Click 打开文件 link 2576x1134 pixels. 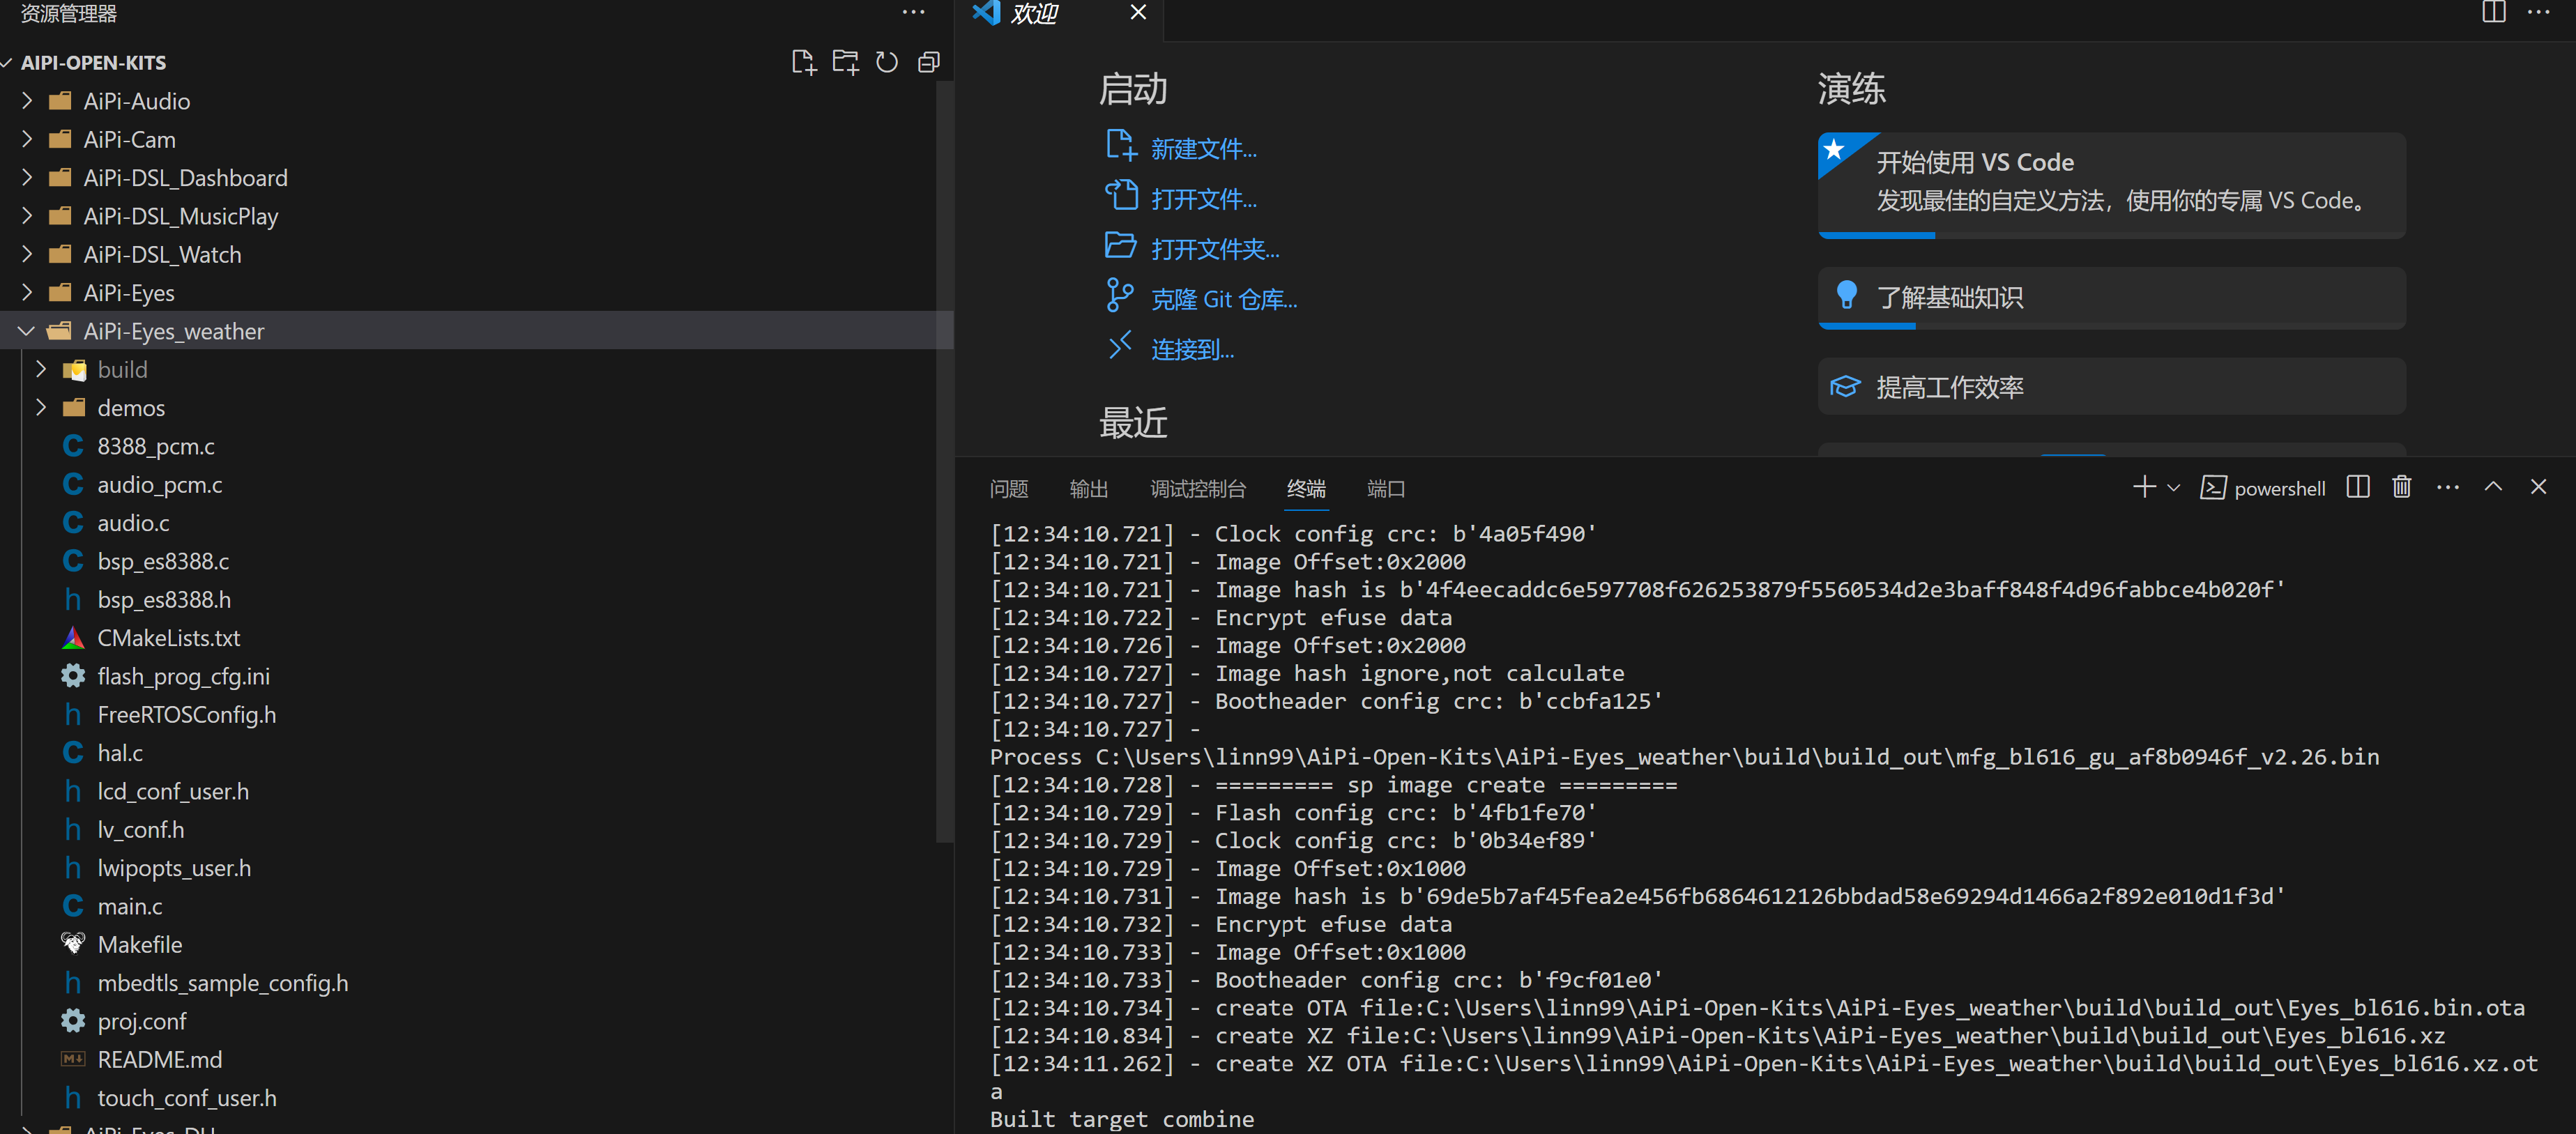1204,199
